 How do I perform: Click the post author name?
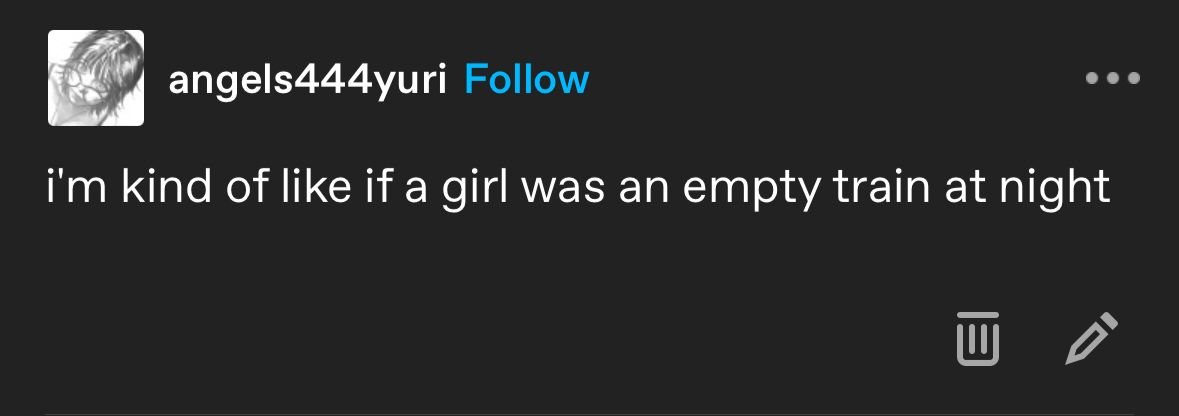pyautogui.click(x=307, y=79)
